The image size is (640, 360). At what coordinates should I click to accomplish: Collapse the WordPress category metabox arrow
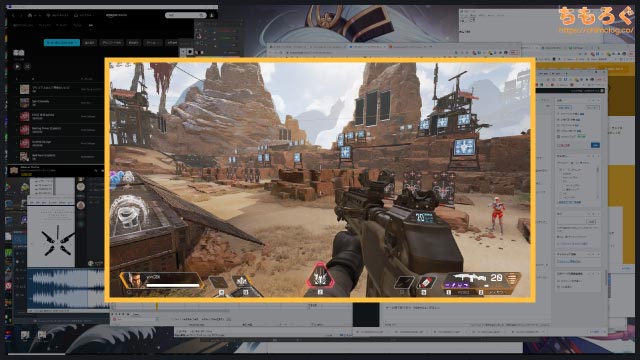598,156
